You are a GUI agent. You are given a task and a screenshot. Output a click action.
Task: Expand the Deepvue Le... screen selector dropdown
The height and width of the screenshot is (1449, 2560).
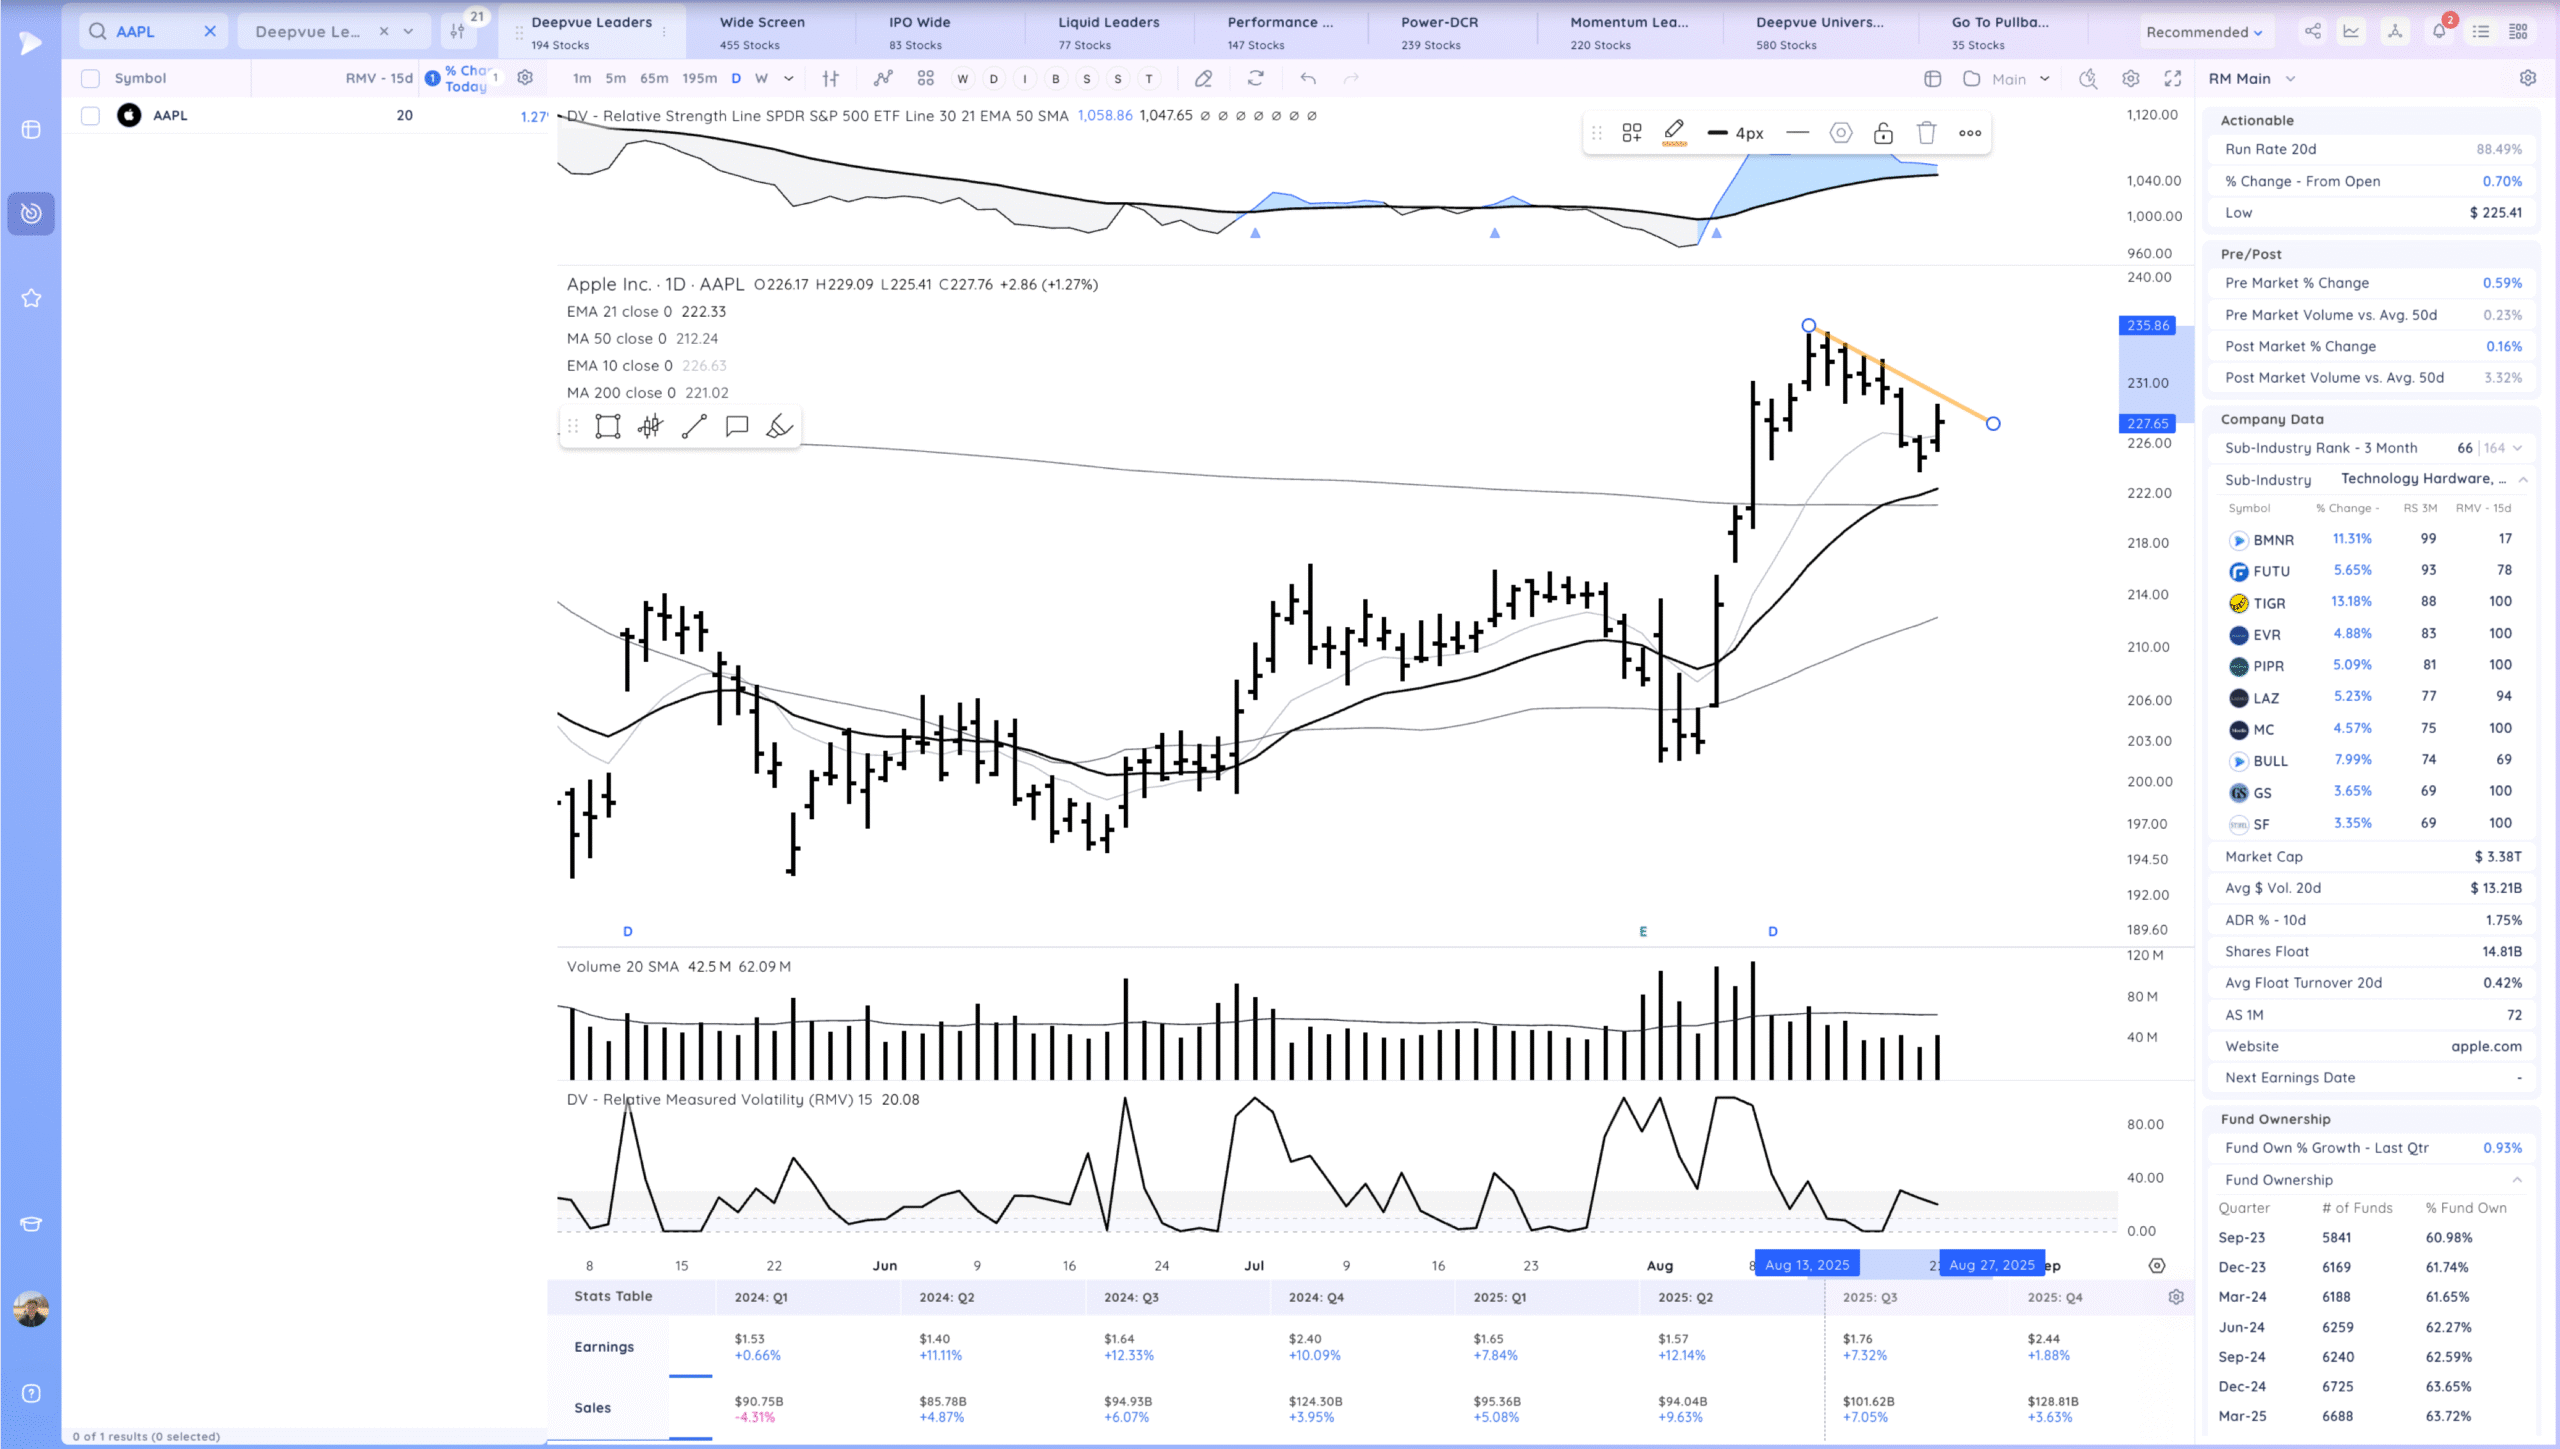[408, 31]
